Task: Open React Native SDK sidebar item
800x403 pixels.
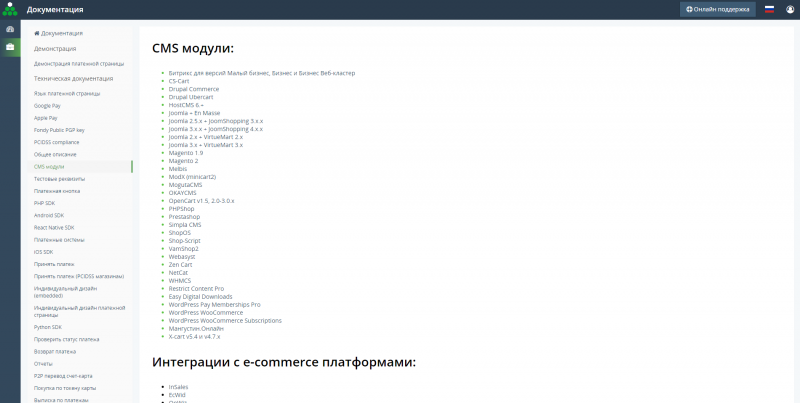Action: 54,227
